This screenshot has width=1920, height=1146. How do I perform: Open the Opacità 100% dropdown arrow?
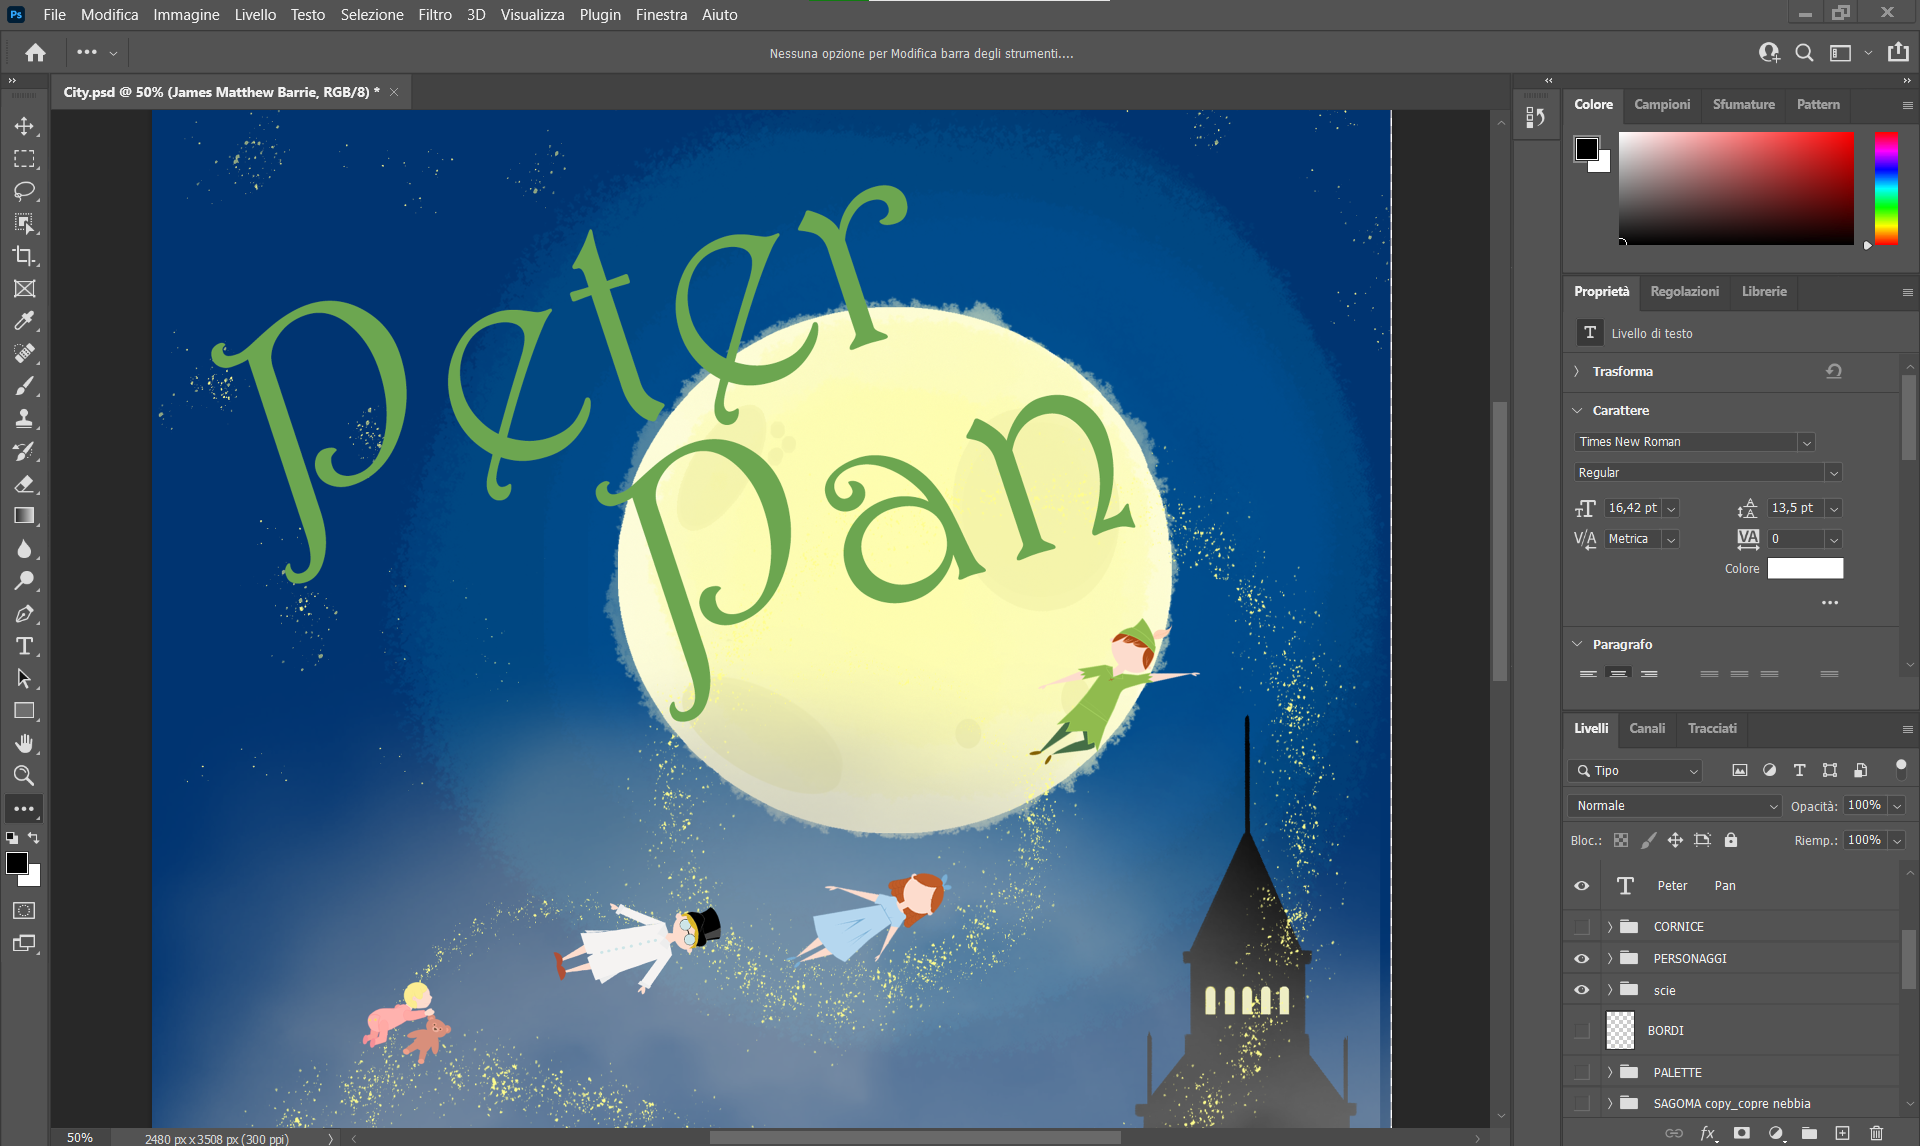1897,806
